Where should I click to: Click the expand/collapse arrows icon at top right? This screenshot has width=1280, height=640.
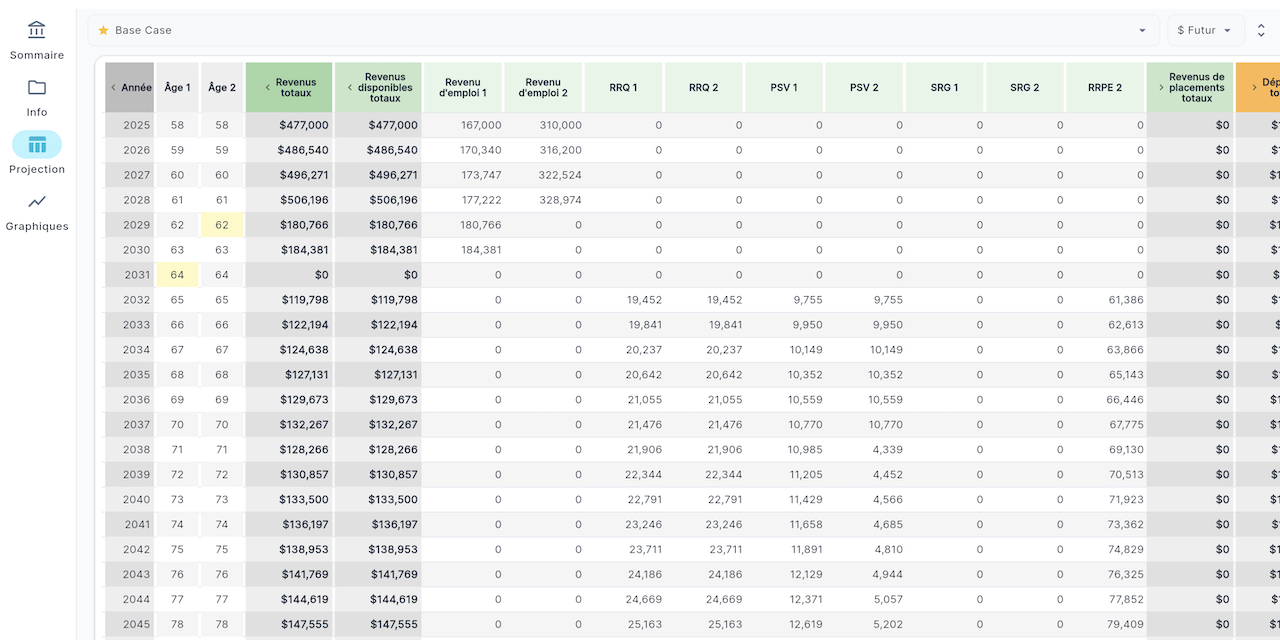coord(1261,30)
